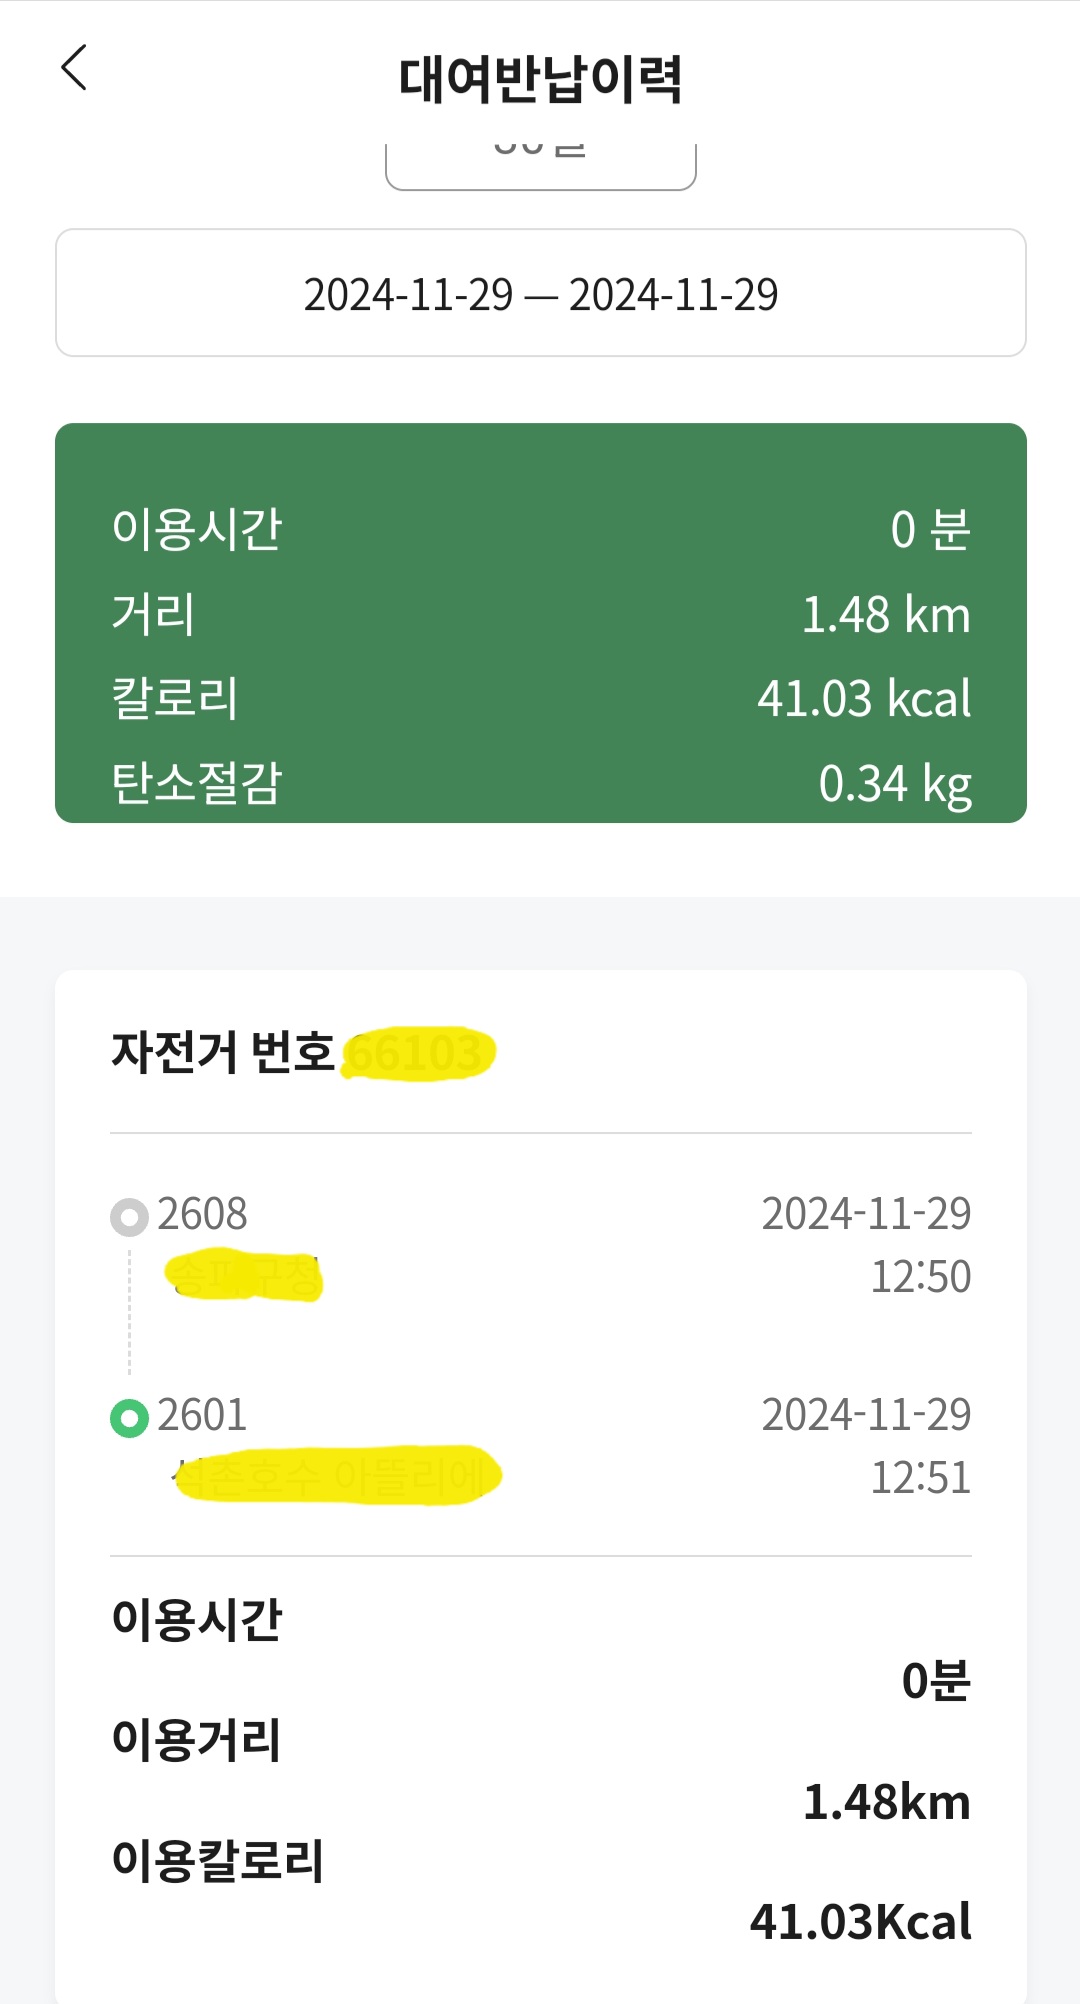Tap the 41.03 kcal value in green card
Screen dimensions: 1080x2004
pos(864,698)
